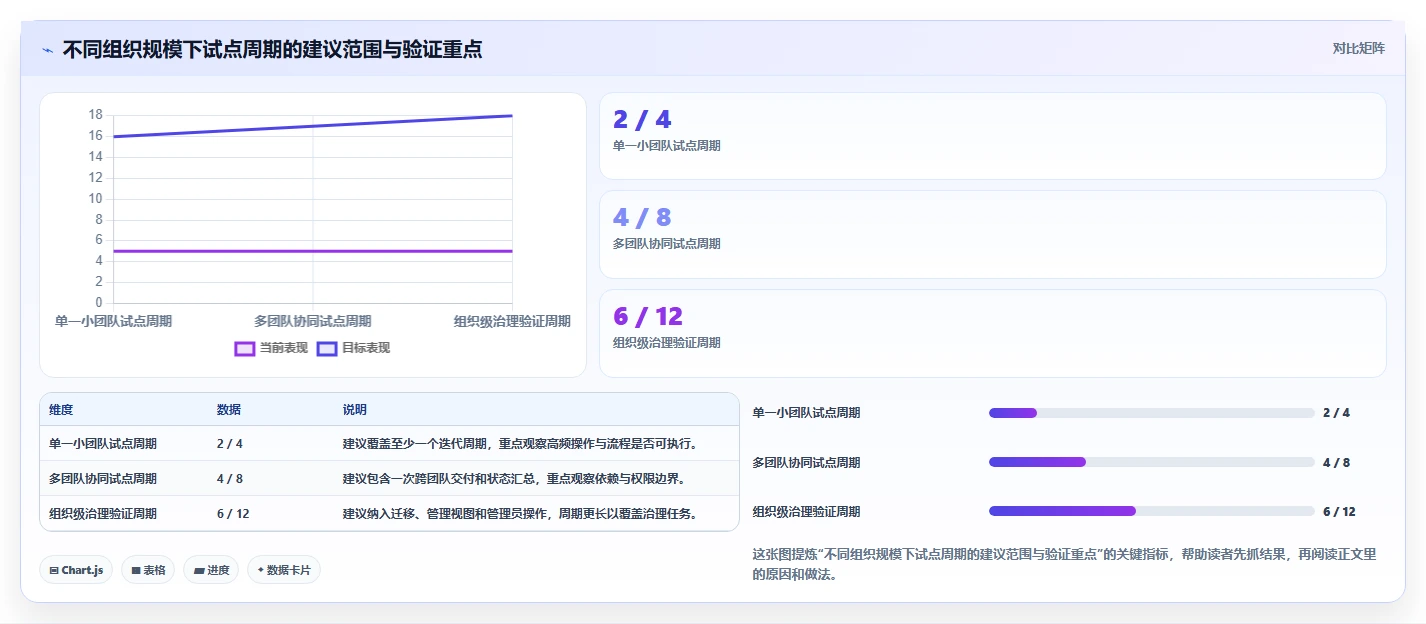Image resolution: width=1426 pixels, height=624 pixels.
Task: Click the 单一小团队试点周期 x-axis label on the chart
Action: [x=113, y=321]
